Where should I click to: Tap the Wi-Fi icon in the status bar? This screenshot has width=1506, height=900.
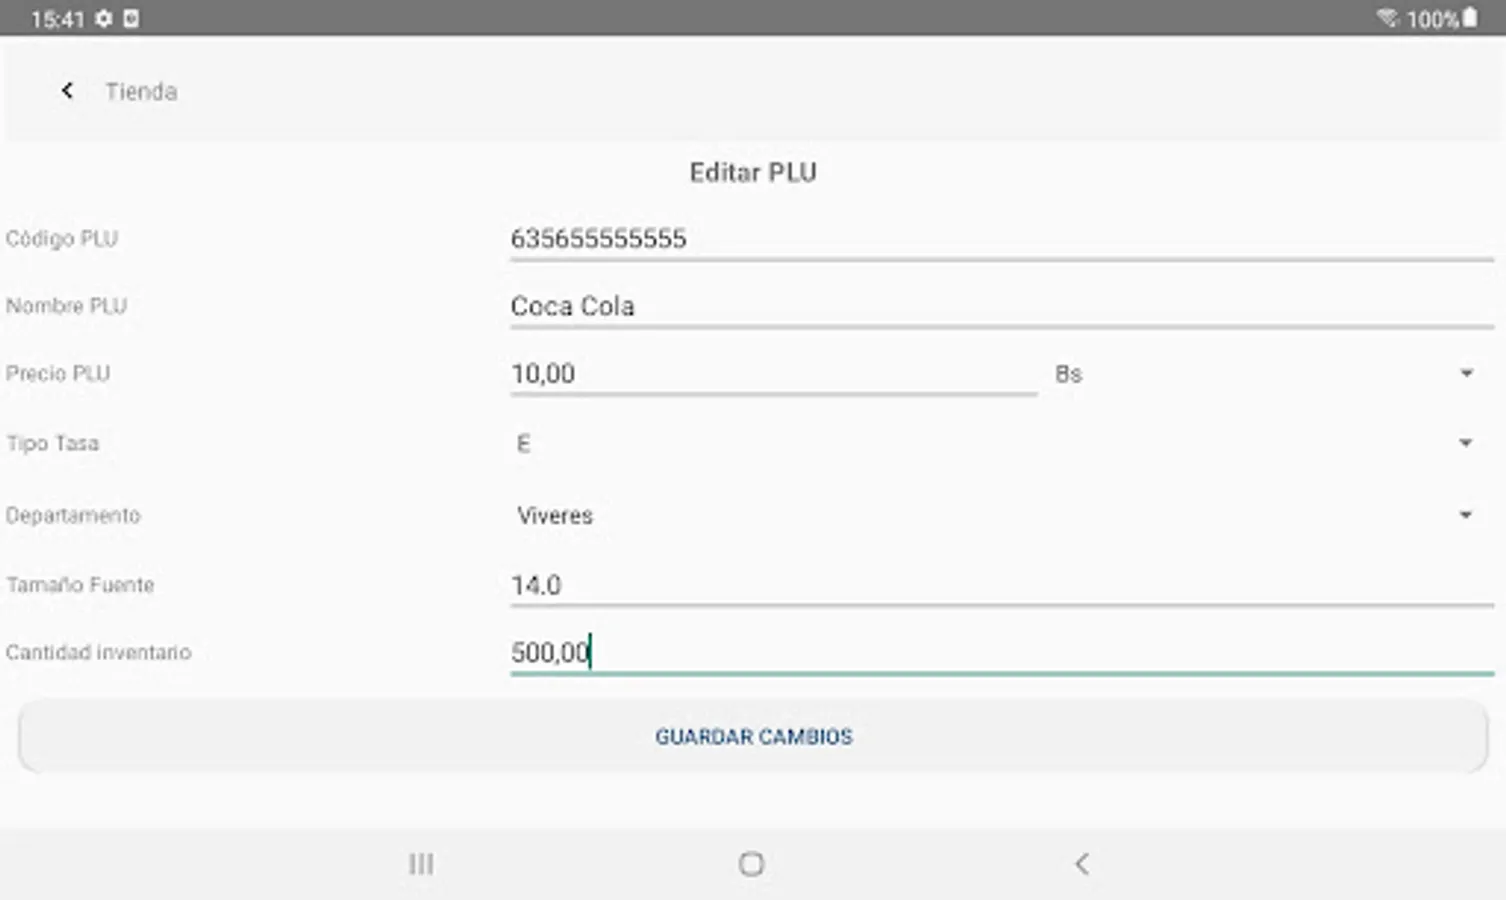(1390, 17)
